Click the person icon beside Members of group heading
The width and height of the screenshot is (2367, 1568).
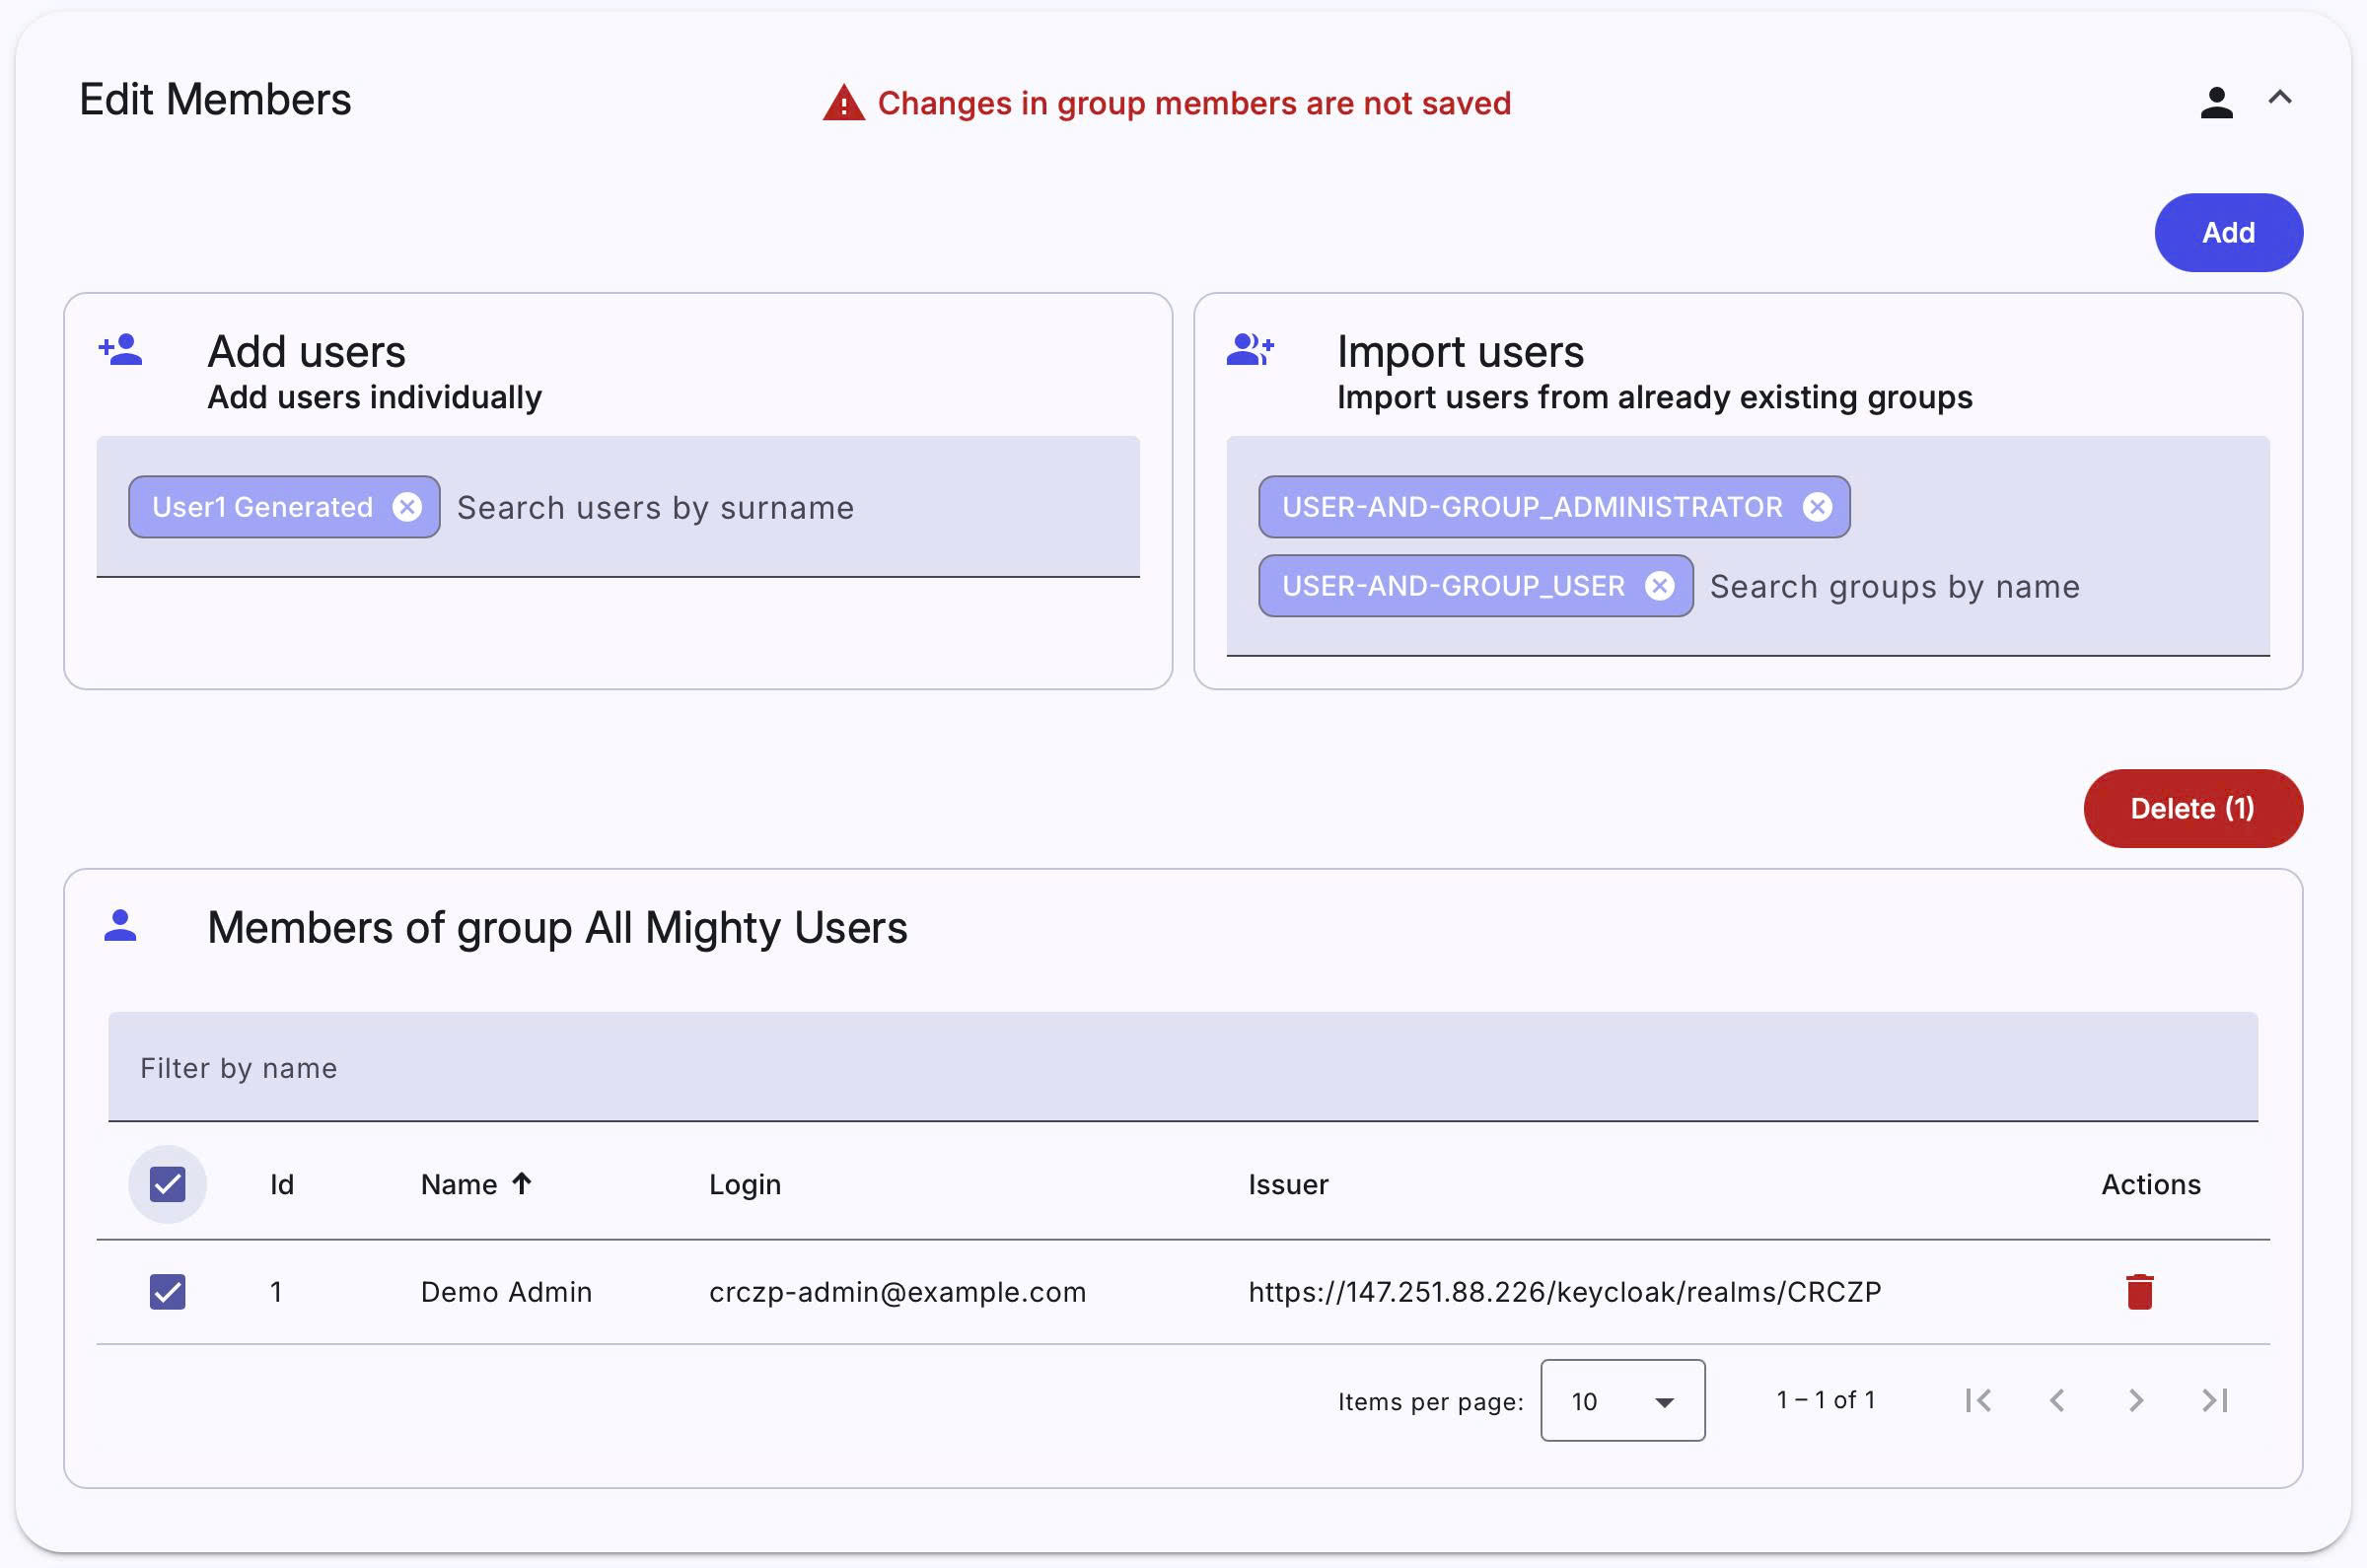121,926
